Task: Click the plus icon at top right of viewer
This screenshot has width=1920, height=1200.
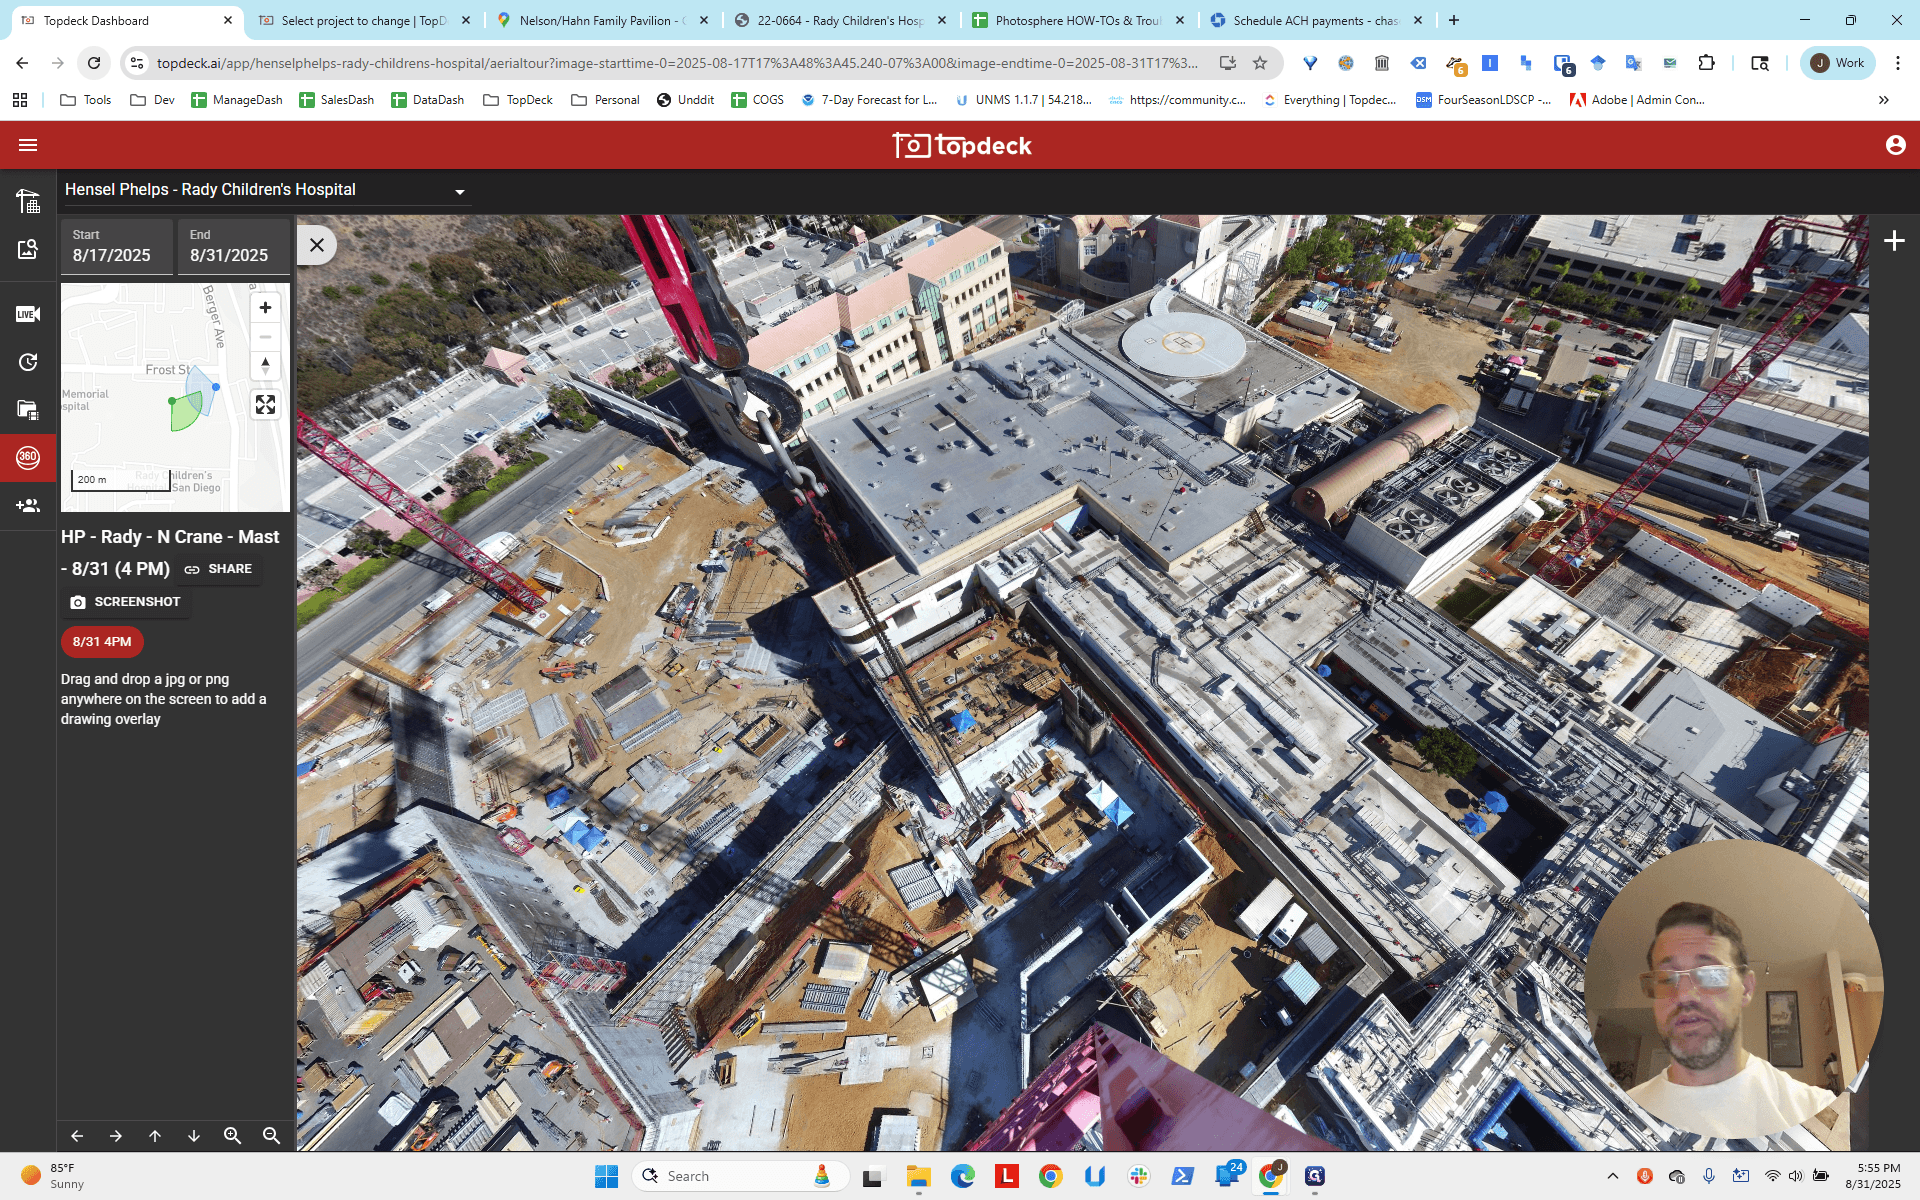Action: pyautogui.click(x=1894, y=241)
